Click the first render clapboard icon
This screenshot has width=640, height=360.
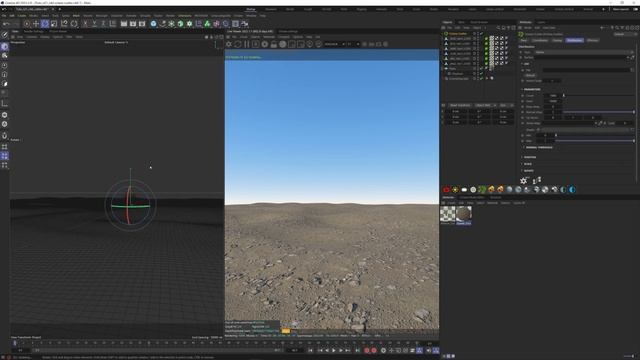(x=124, y=24)
